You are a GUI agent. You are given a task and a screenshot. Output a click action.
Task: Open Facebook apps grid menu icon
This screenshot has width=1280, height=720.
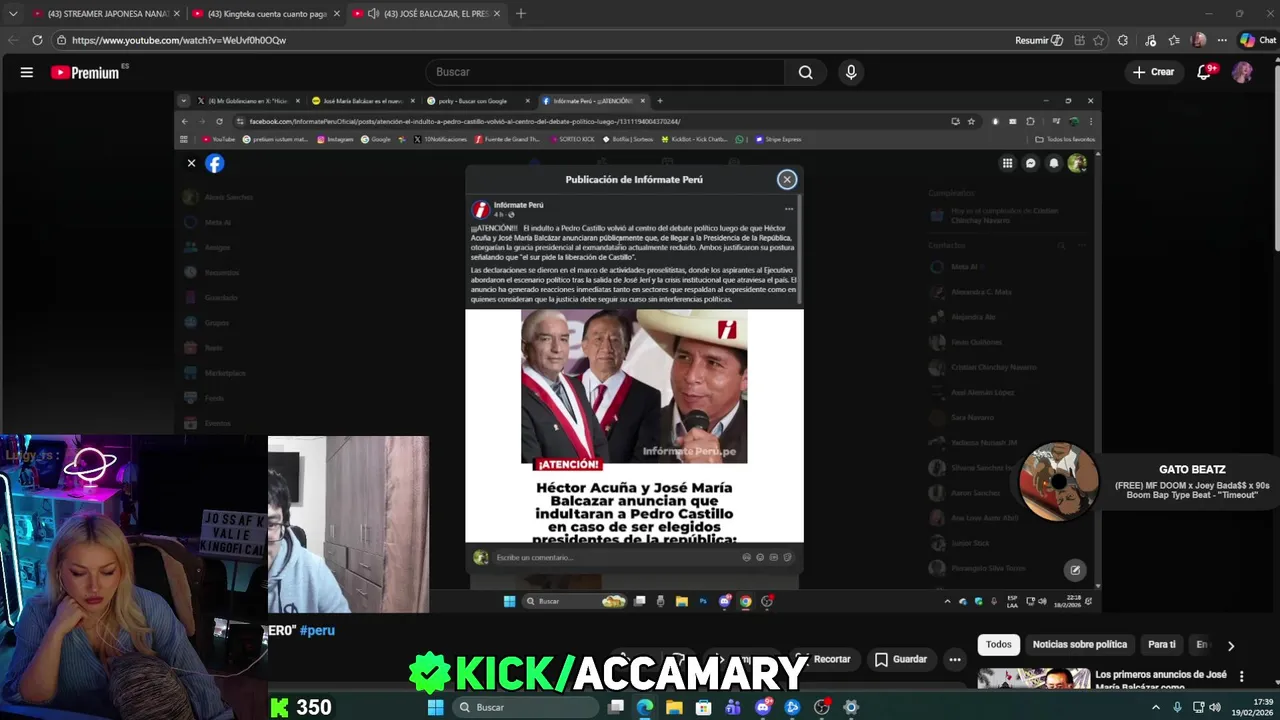(1008, 163)
